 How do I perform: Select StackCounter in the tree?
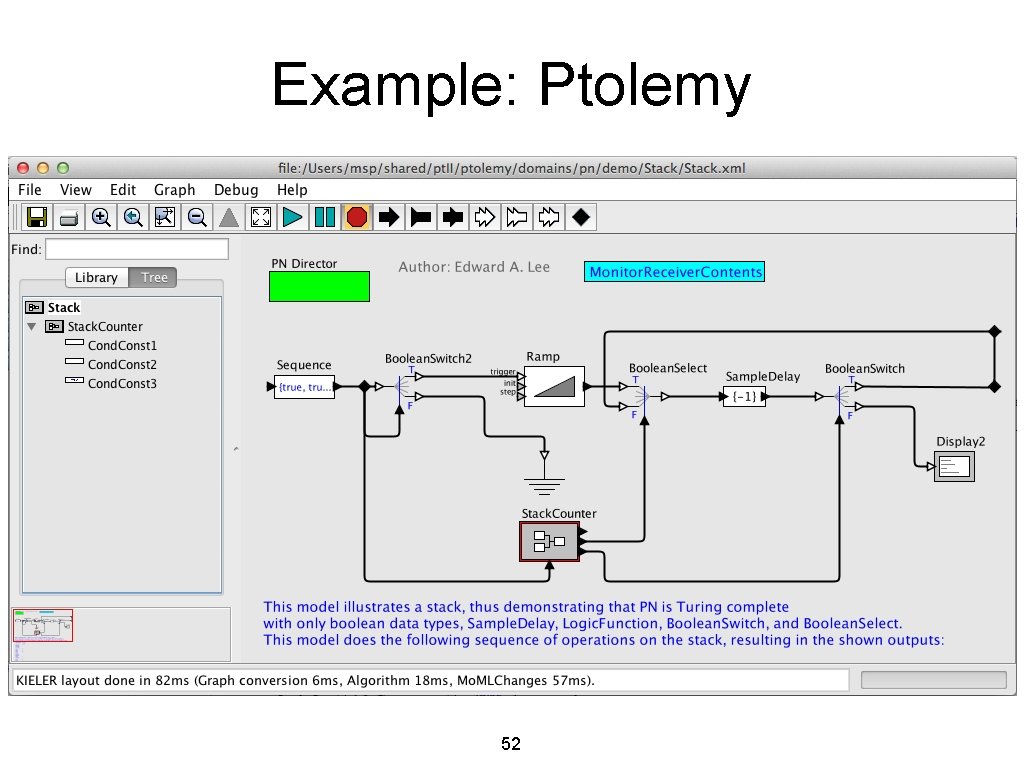coord(94,327)
